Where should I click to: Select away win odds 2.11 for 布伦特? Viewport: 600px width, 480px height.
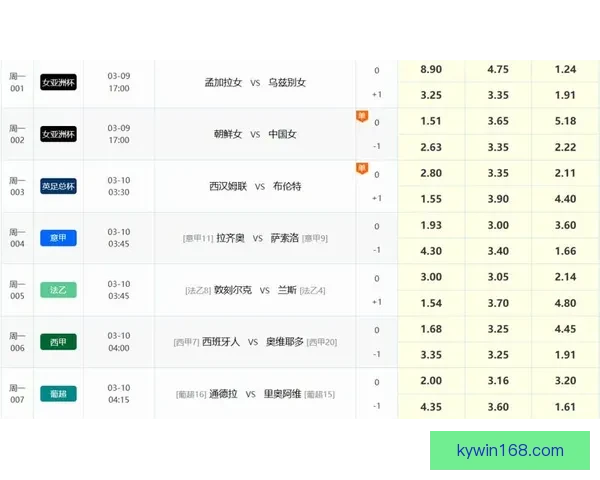(x=565, y=173)
